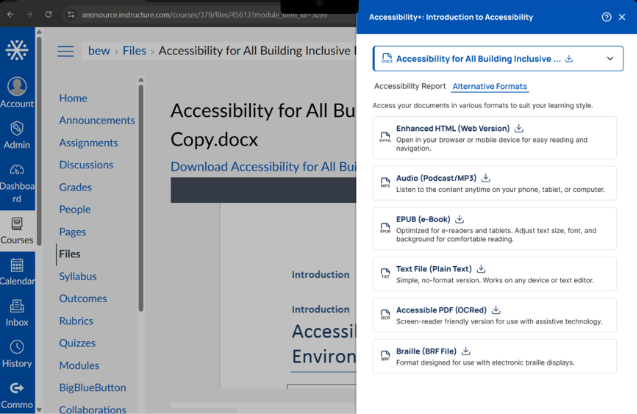This screenshot has height=414, width=637.
Task: Download Braille BRF file format
Action: click(466, 351)
